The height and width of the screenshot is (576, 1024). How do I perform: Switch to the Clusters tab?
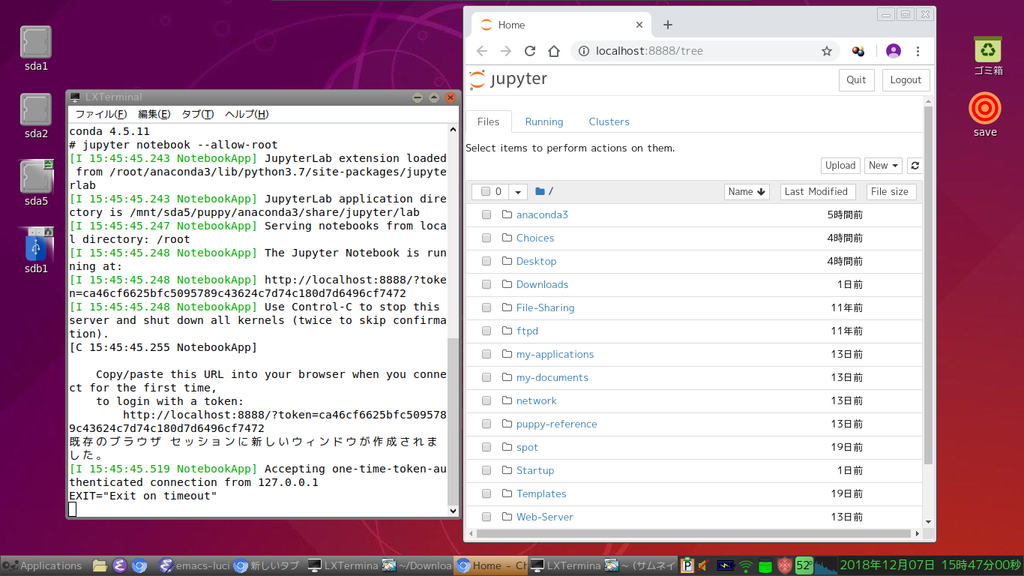[609, 121]
